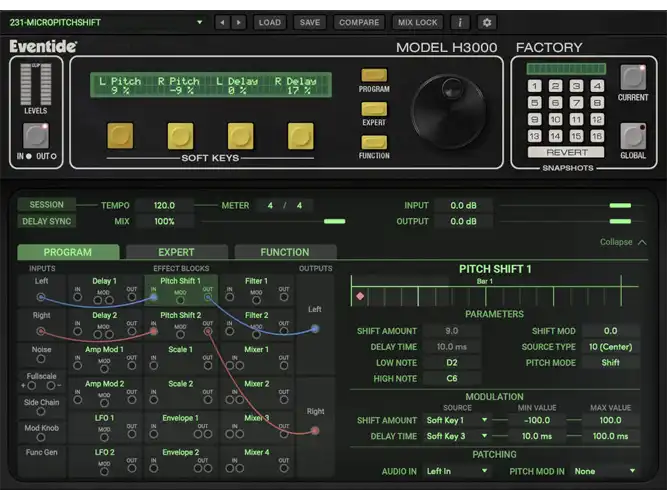The image size is (667, 500).
Task: Click the LOW NOTE D2 field
Action: pos(452,363)
